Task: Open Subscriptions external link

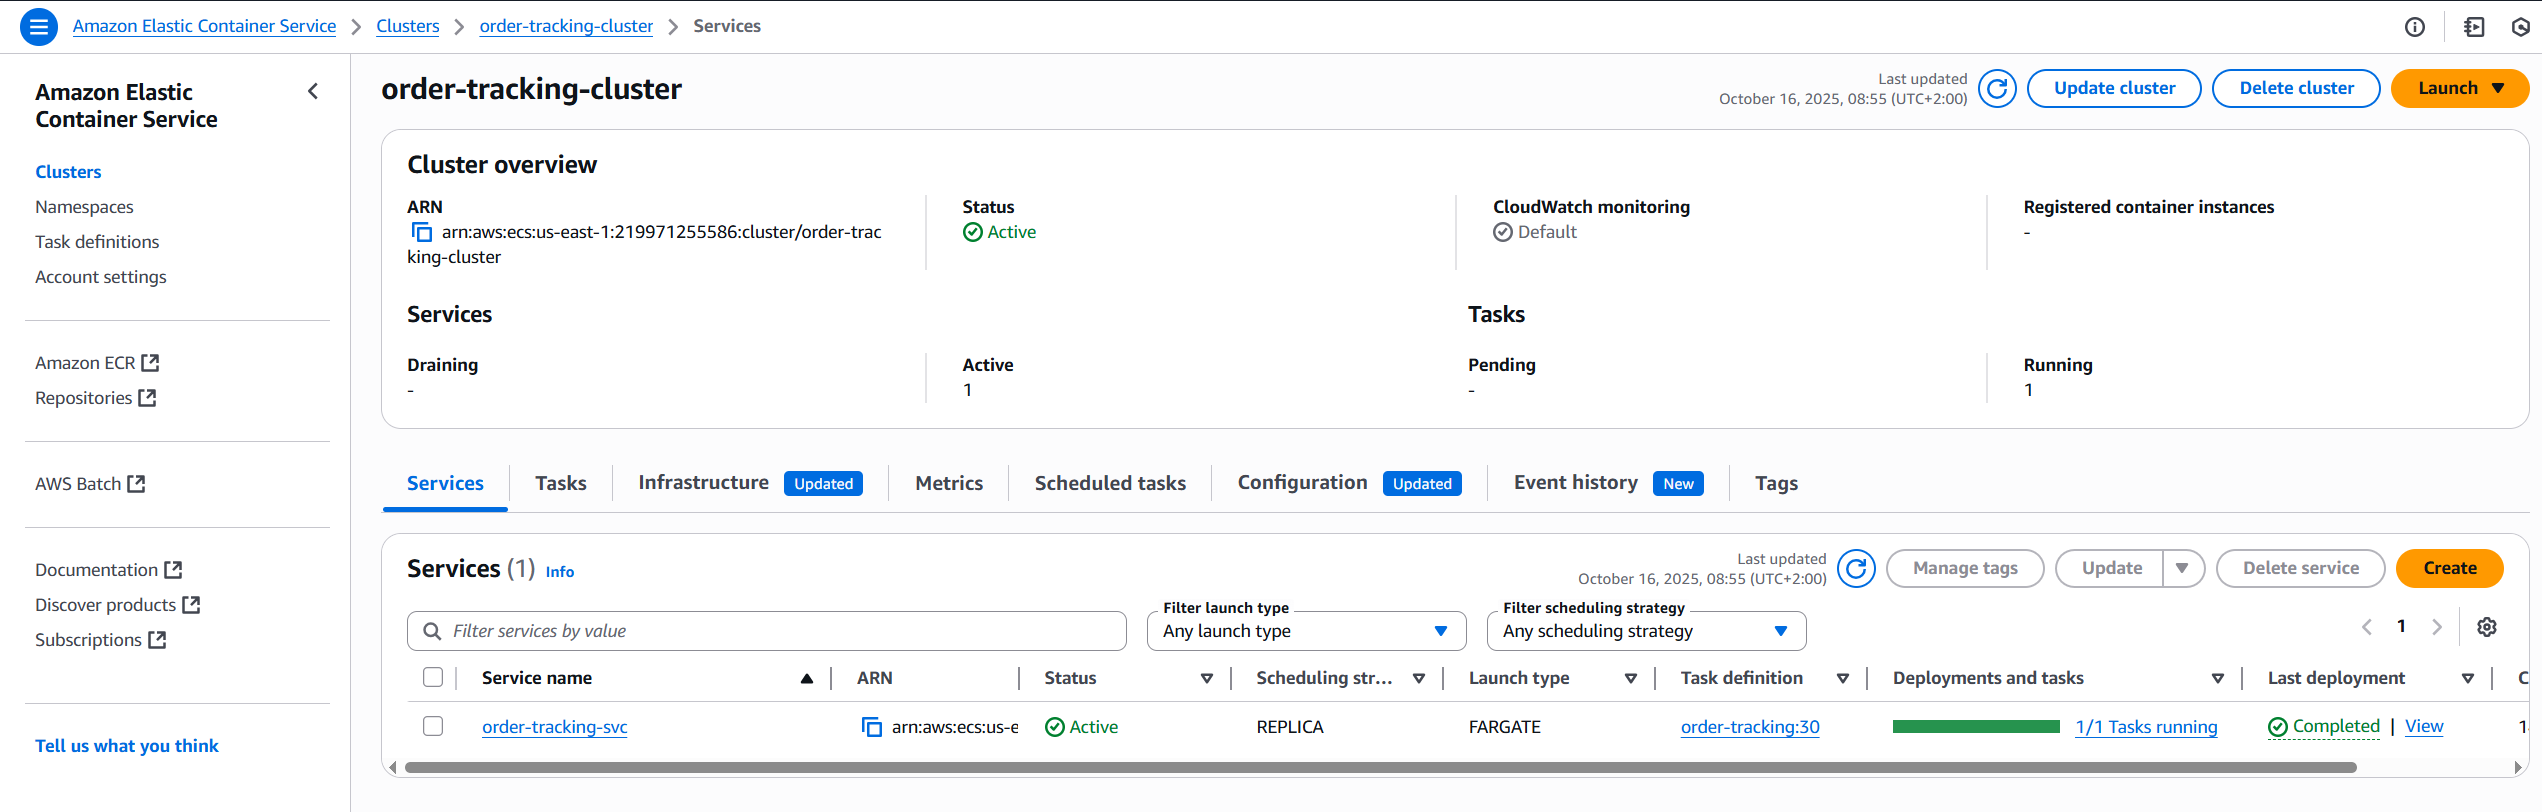Action: (x=100, y=640)
